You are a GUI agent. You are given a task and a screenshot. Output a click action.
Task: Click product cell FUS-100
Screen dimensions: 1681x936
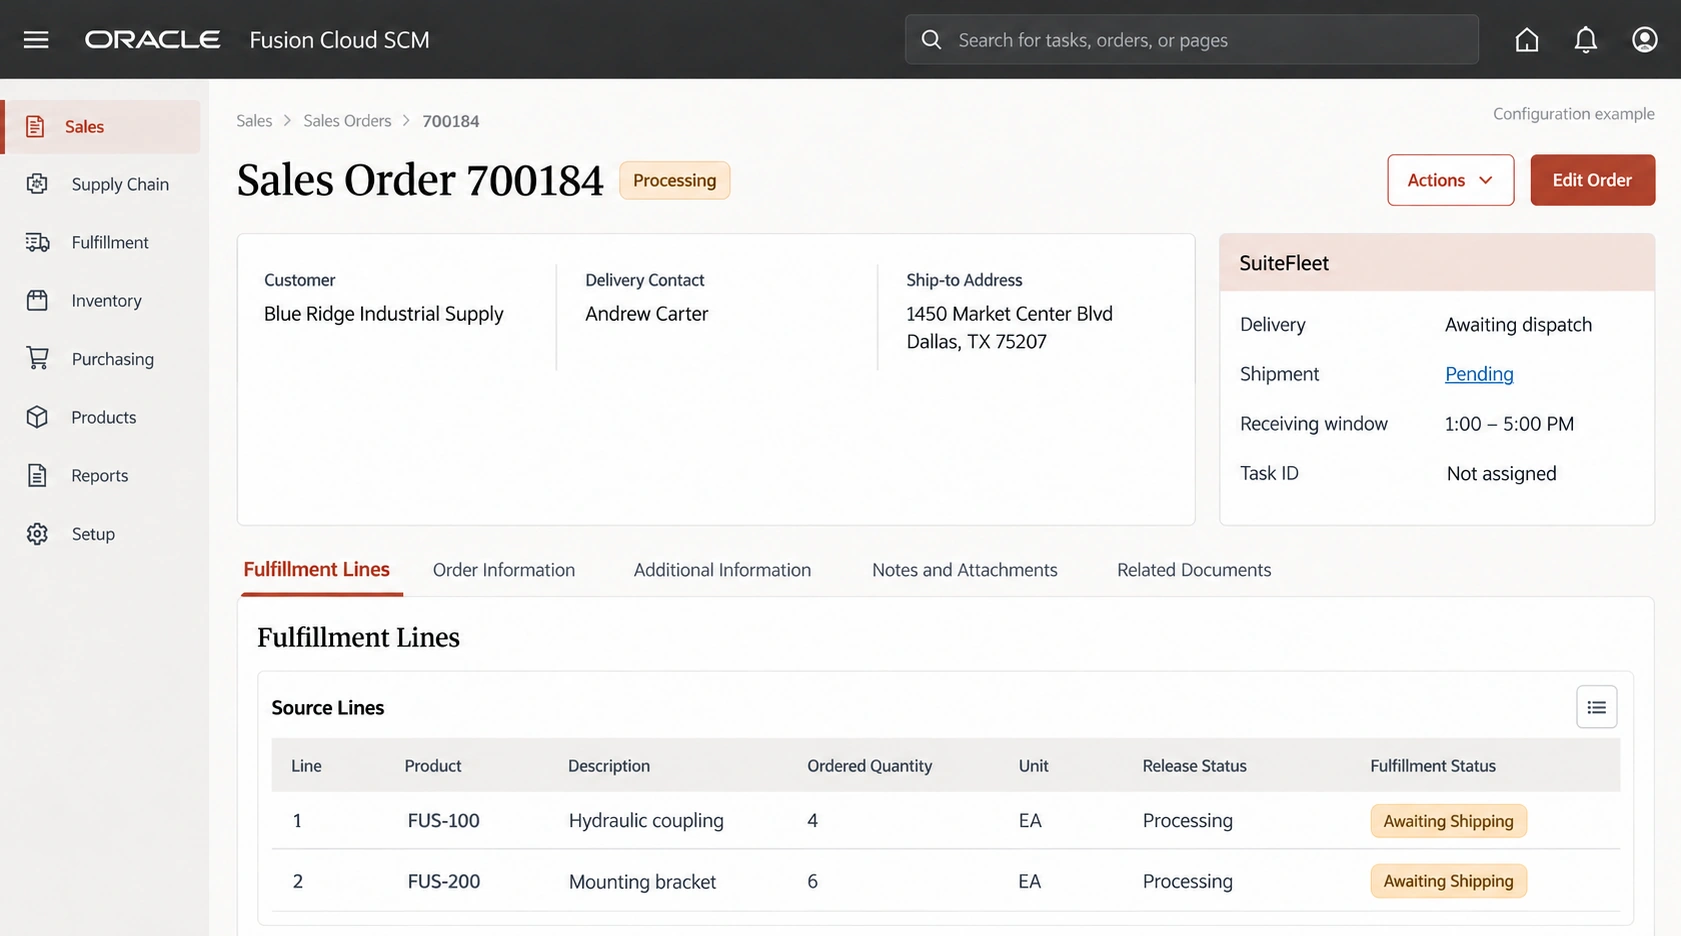(443, 821)
